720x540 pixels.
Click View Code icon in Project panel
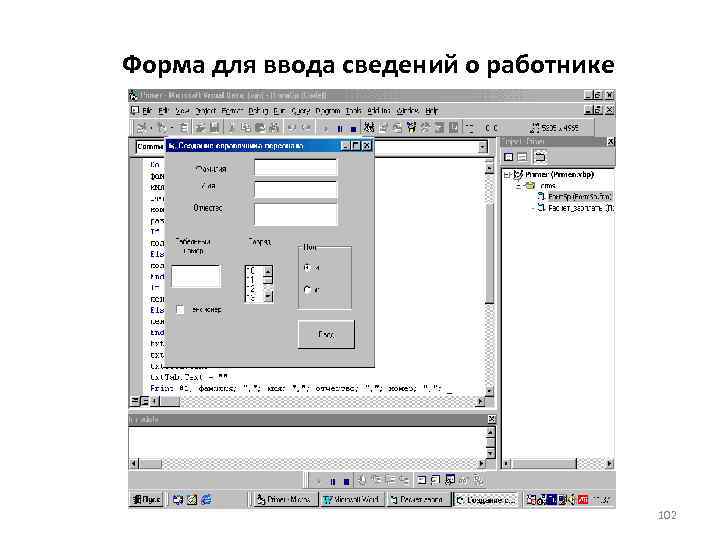[509, 157]
